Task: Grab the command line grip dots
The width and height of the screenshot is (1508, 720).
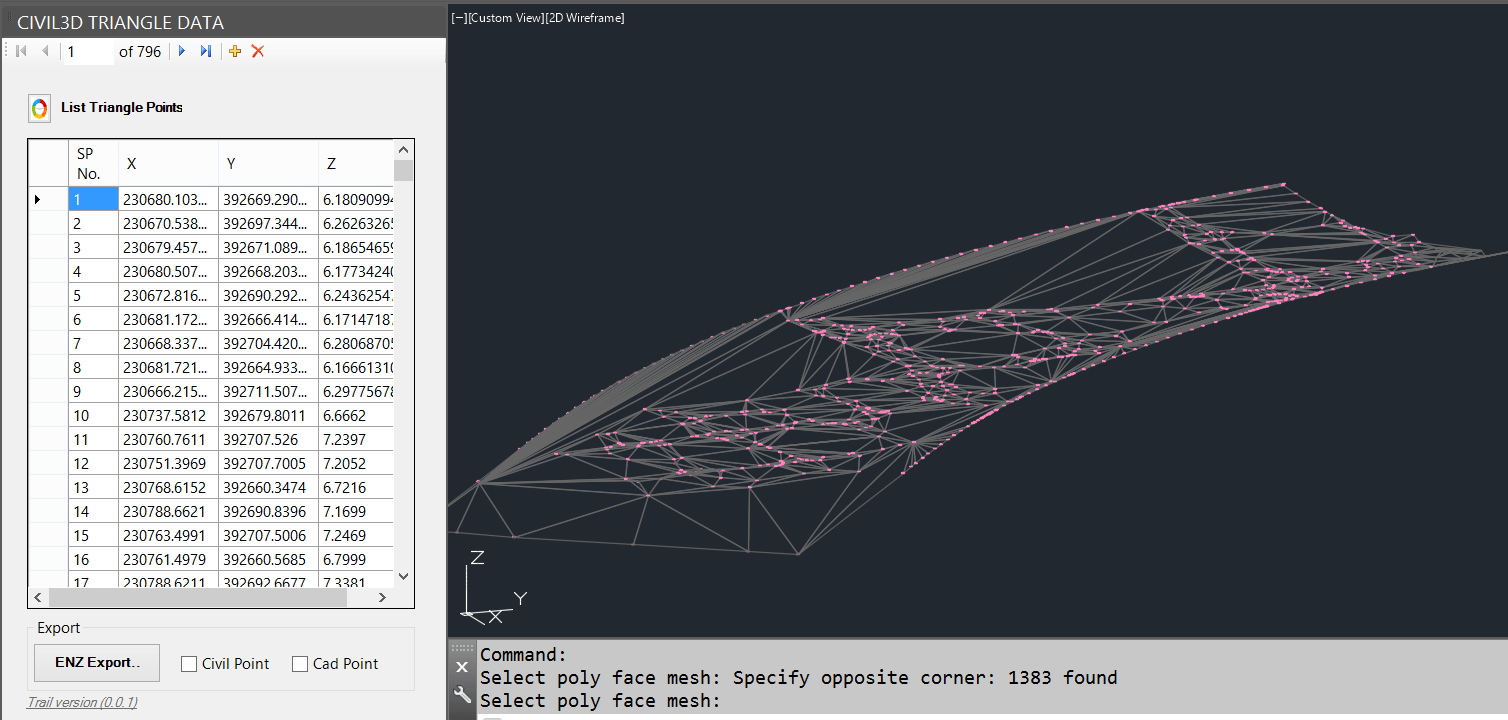Action: click(x=462, y=648)
